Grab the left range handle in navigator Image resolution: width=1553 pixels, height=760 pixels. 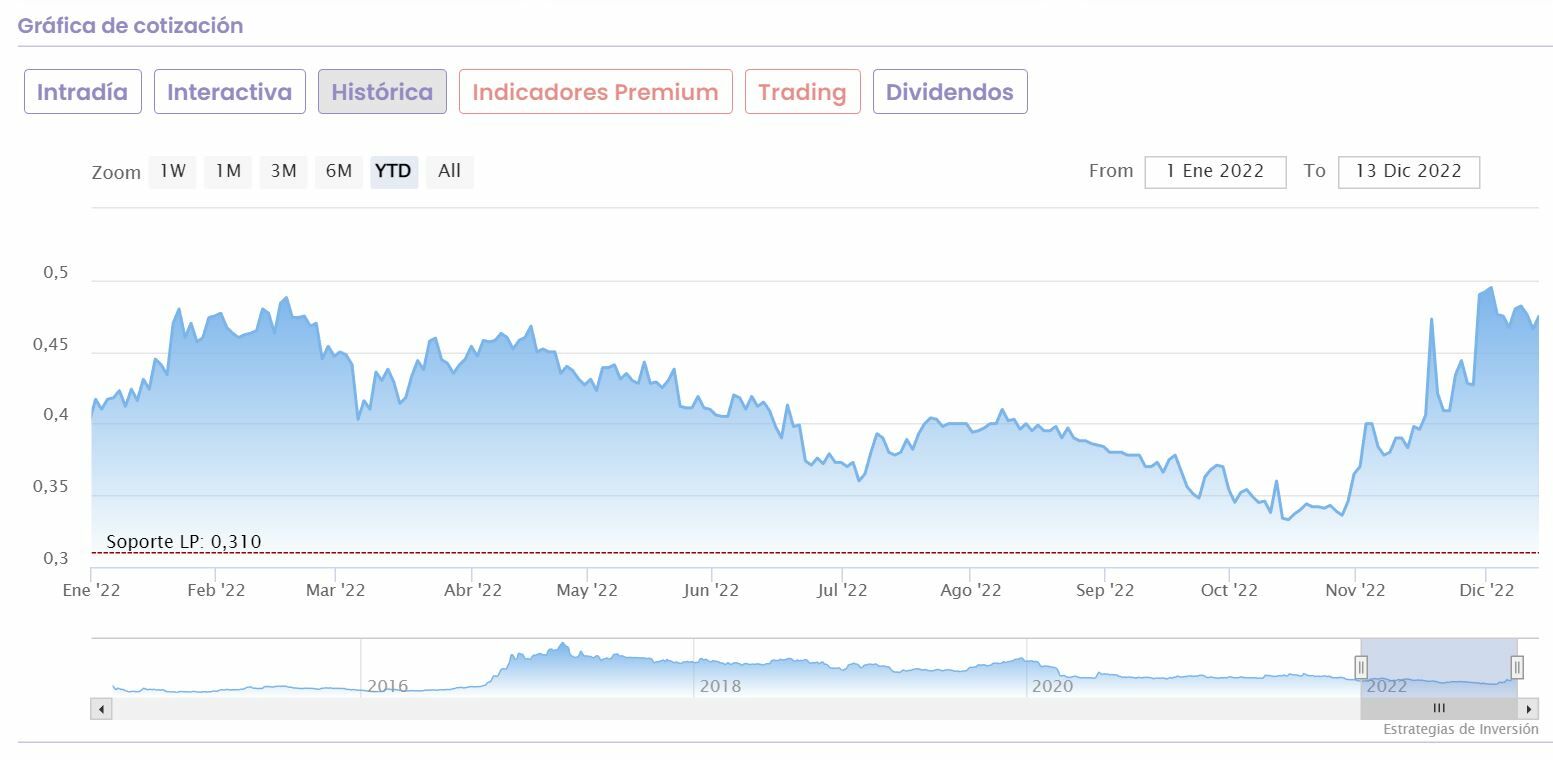[1361, 667]
